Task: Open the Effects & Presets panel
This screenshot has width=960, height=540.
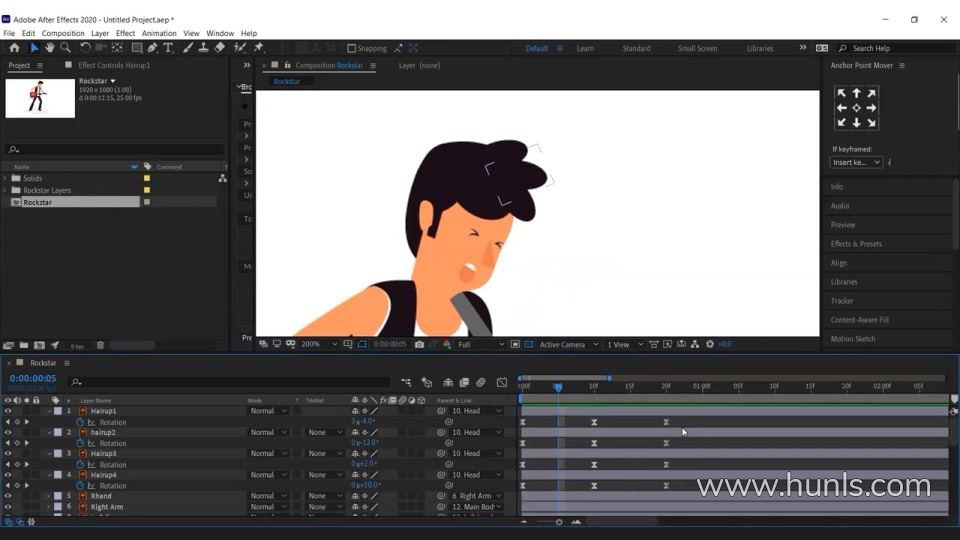Action: [856, 244]
